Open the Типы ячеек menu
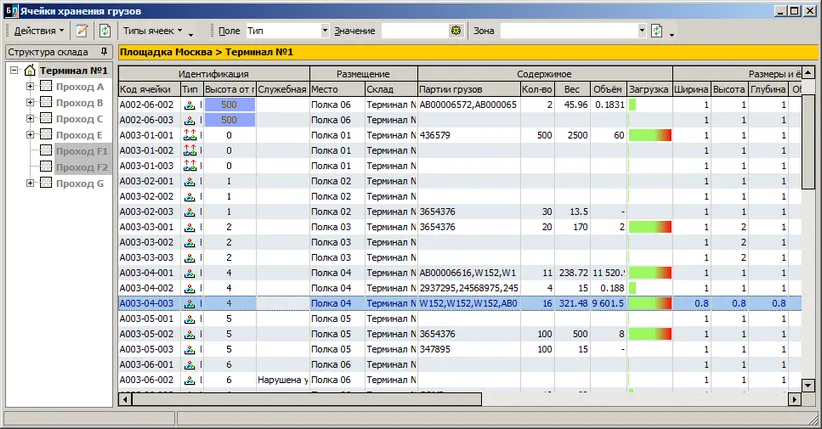The width and height of the screenshot is (822, 429). tap(164, 31)
